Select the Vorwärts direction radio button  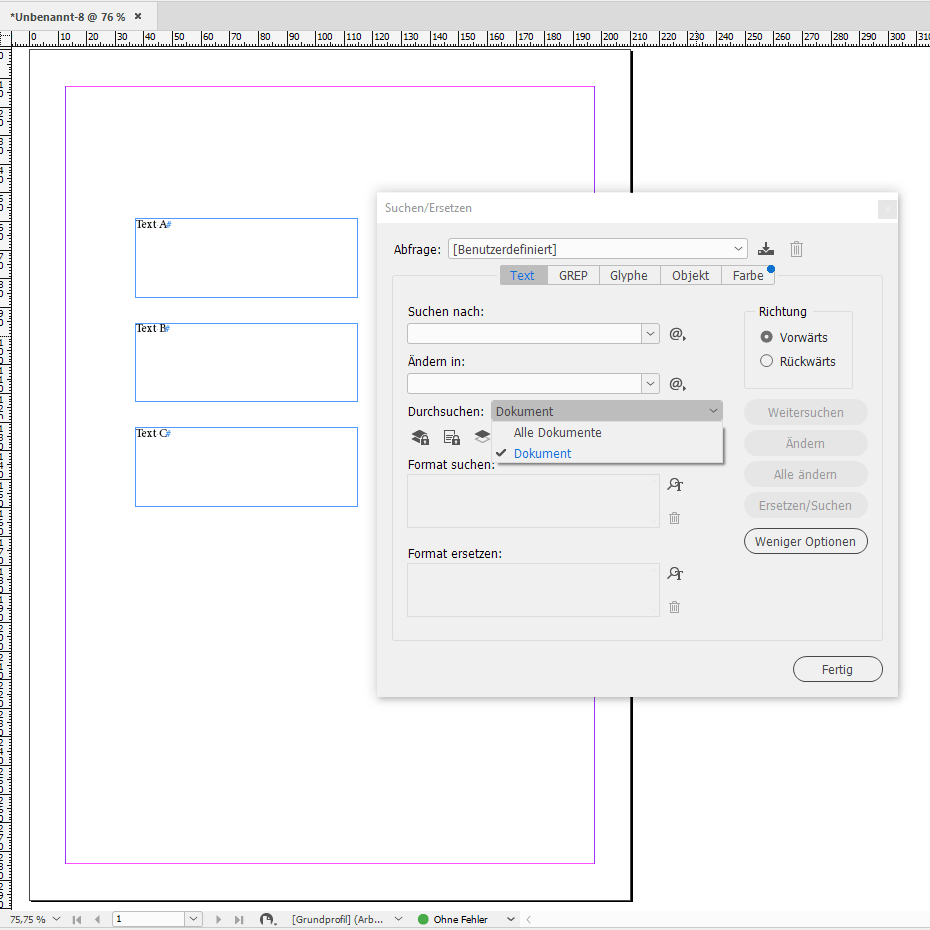point(766,337)
